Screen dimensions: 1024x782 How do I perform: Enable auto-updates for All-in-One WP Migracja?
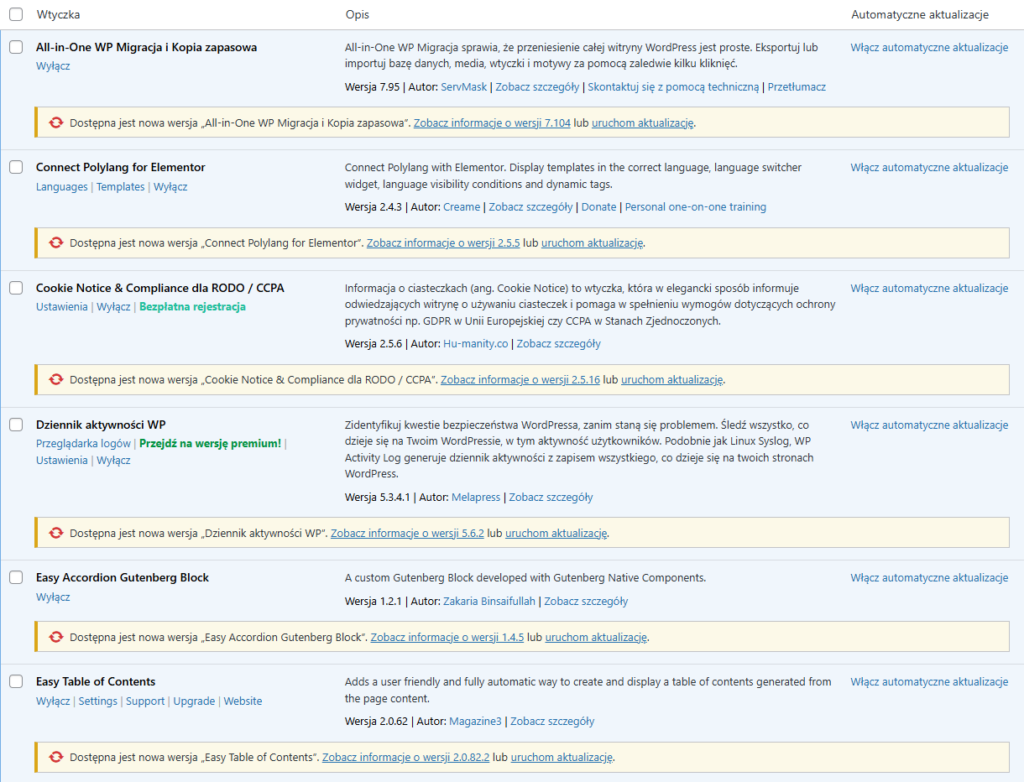[x=929, y=47]
